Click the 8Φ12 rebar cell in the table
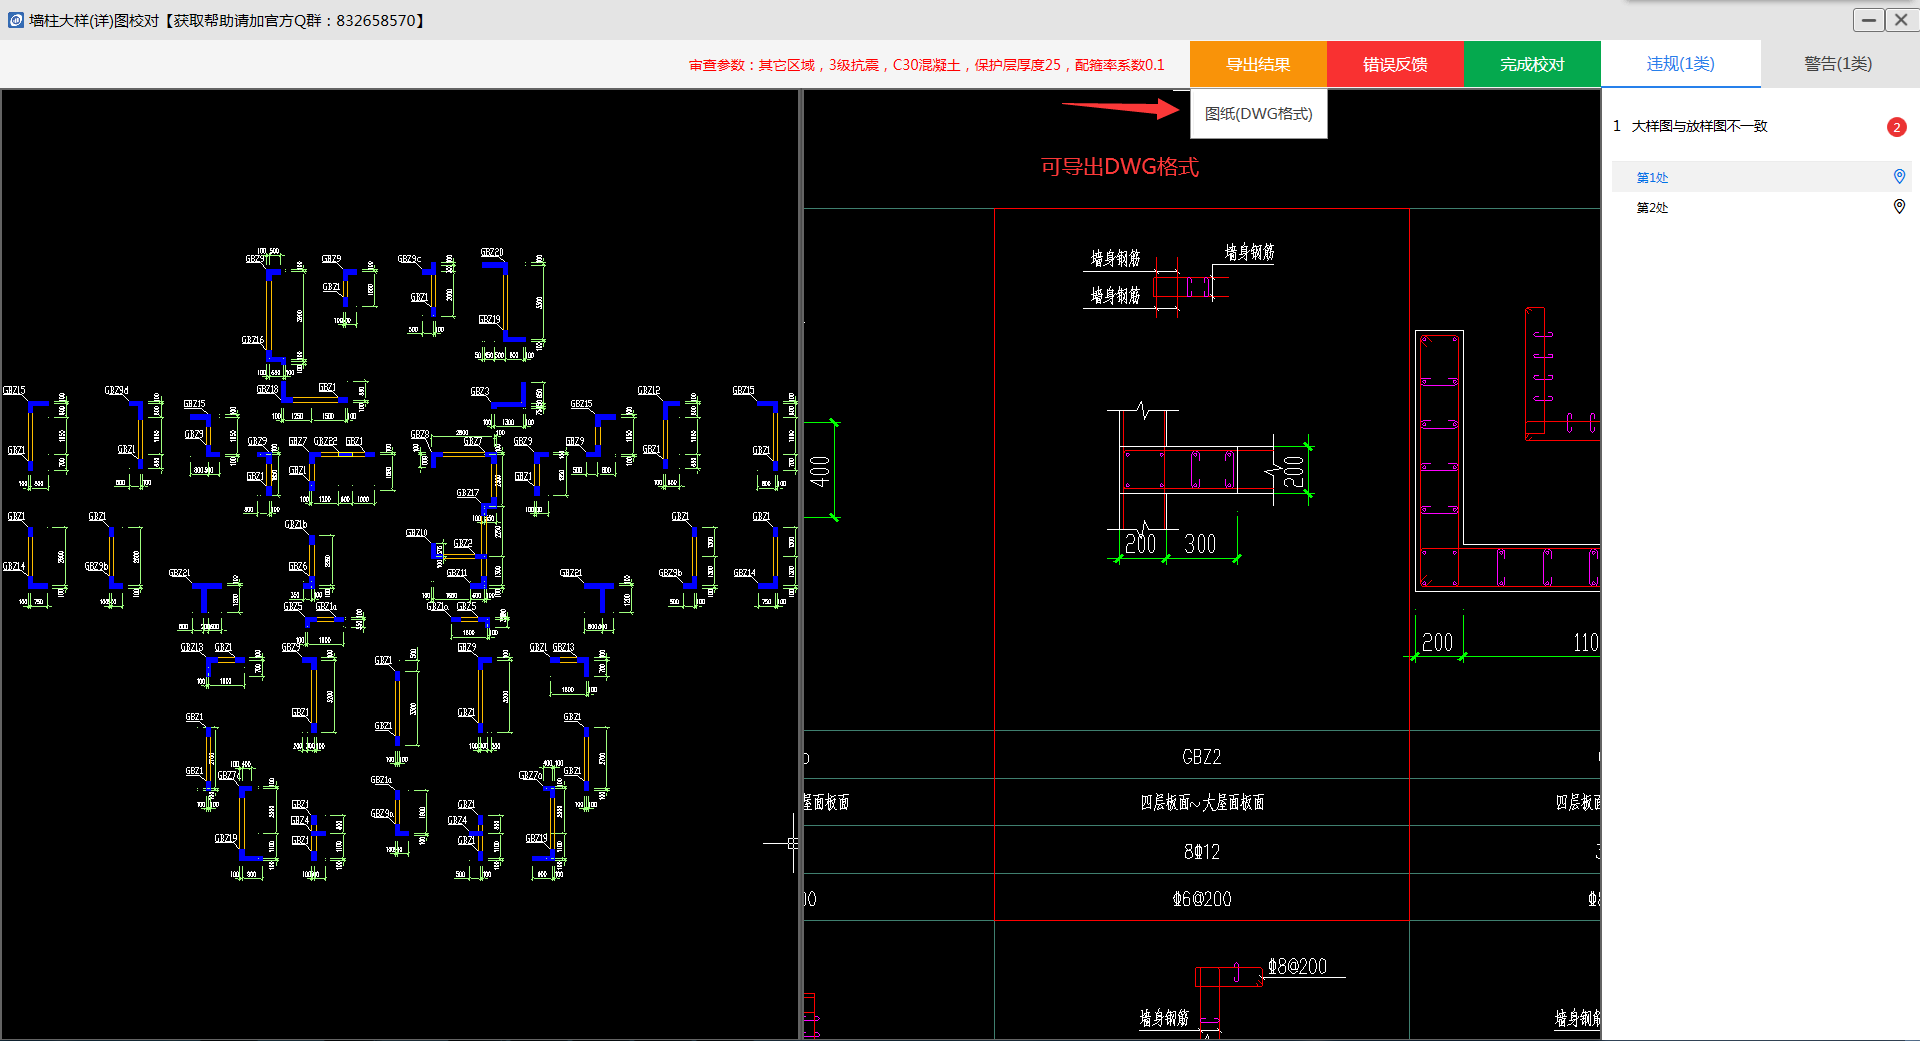 click(x=1201, y=852)
